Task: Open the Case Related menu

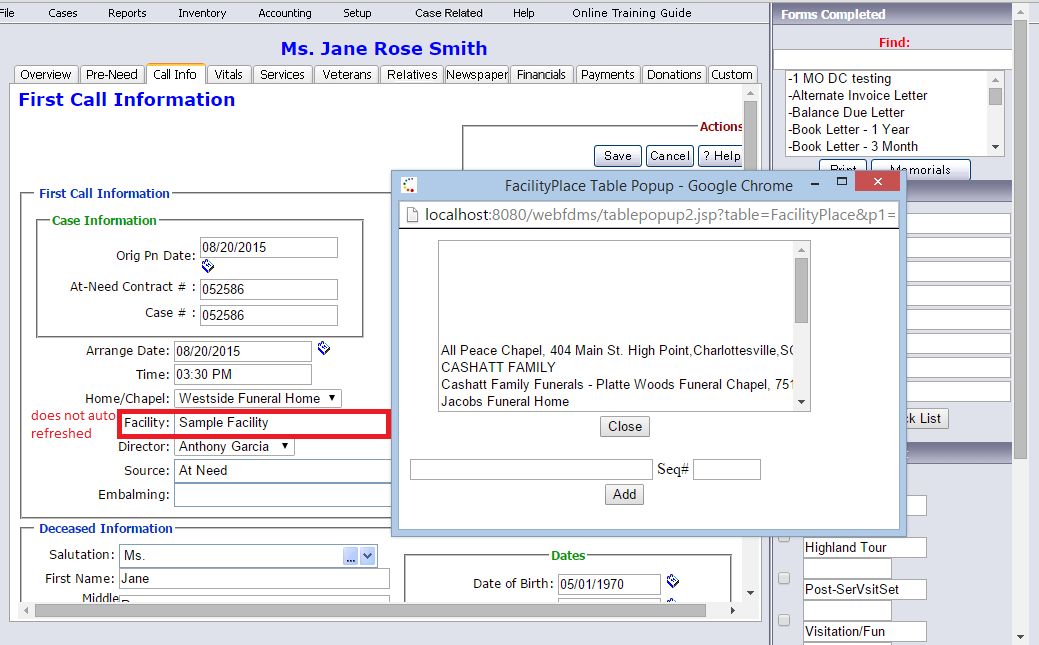Action: click(x=449, y=13)
